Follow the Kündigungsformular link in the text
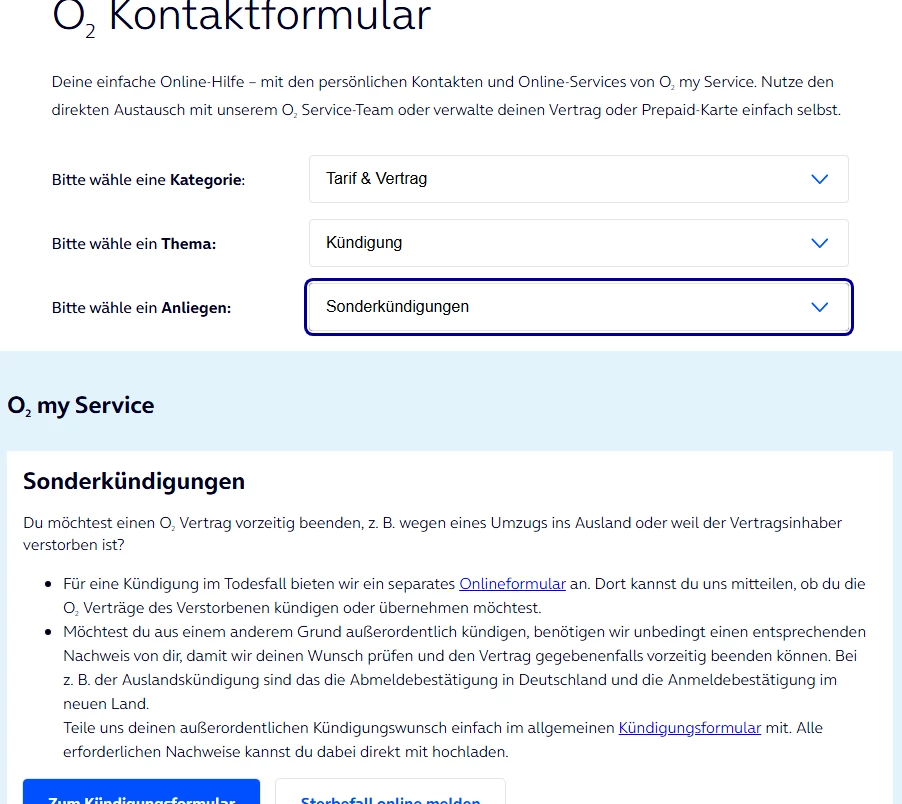The height and width of the screenshot is (804, 902). coord(689,728)
